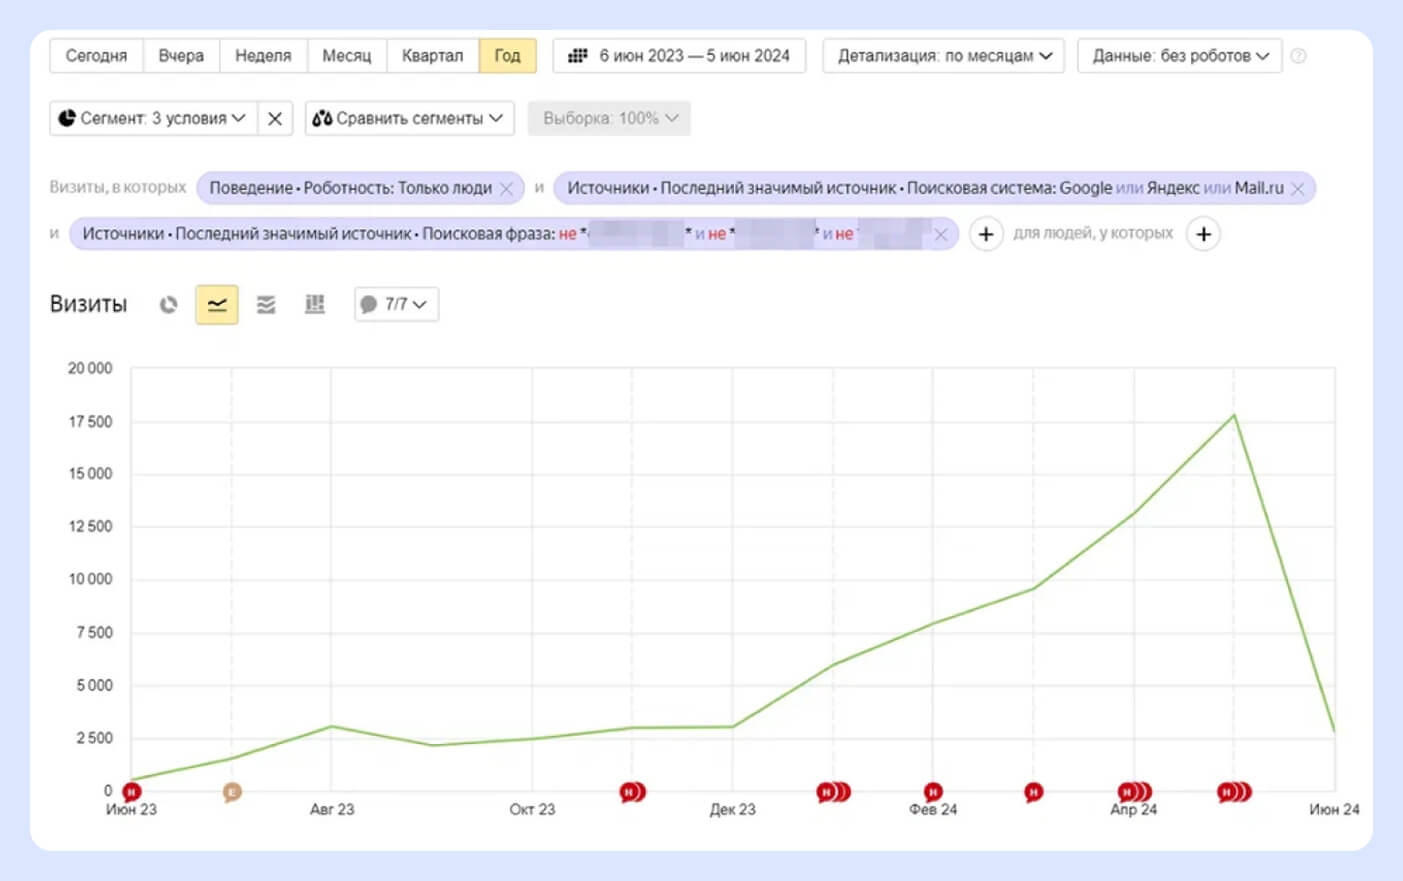1403x881 pixels.
Task: Expand the 'Сегмент: 3 условия' dropdown
Action: pos(153,118)
